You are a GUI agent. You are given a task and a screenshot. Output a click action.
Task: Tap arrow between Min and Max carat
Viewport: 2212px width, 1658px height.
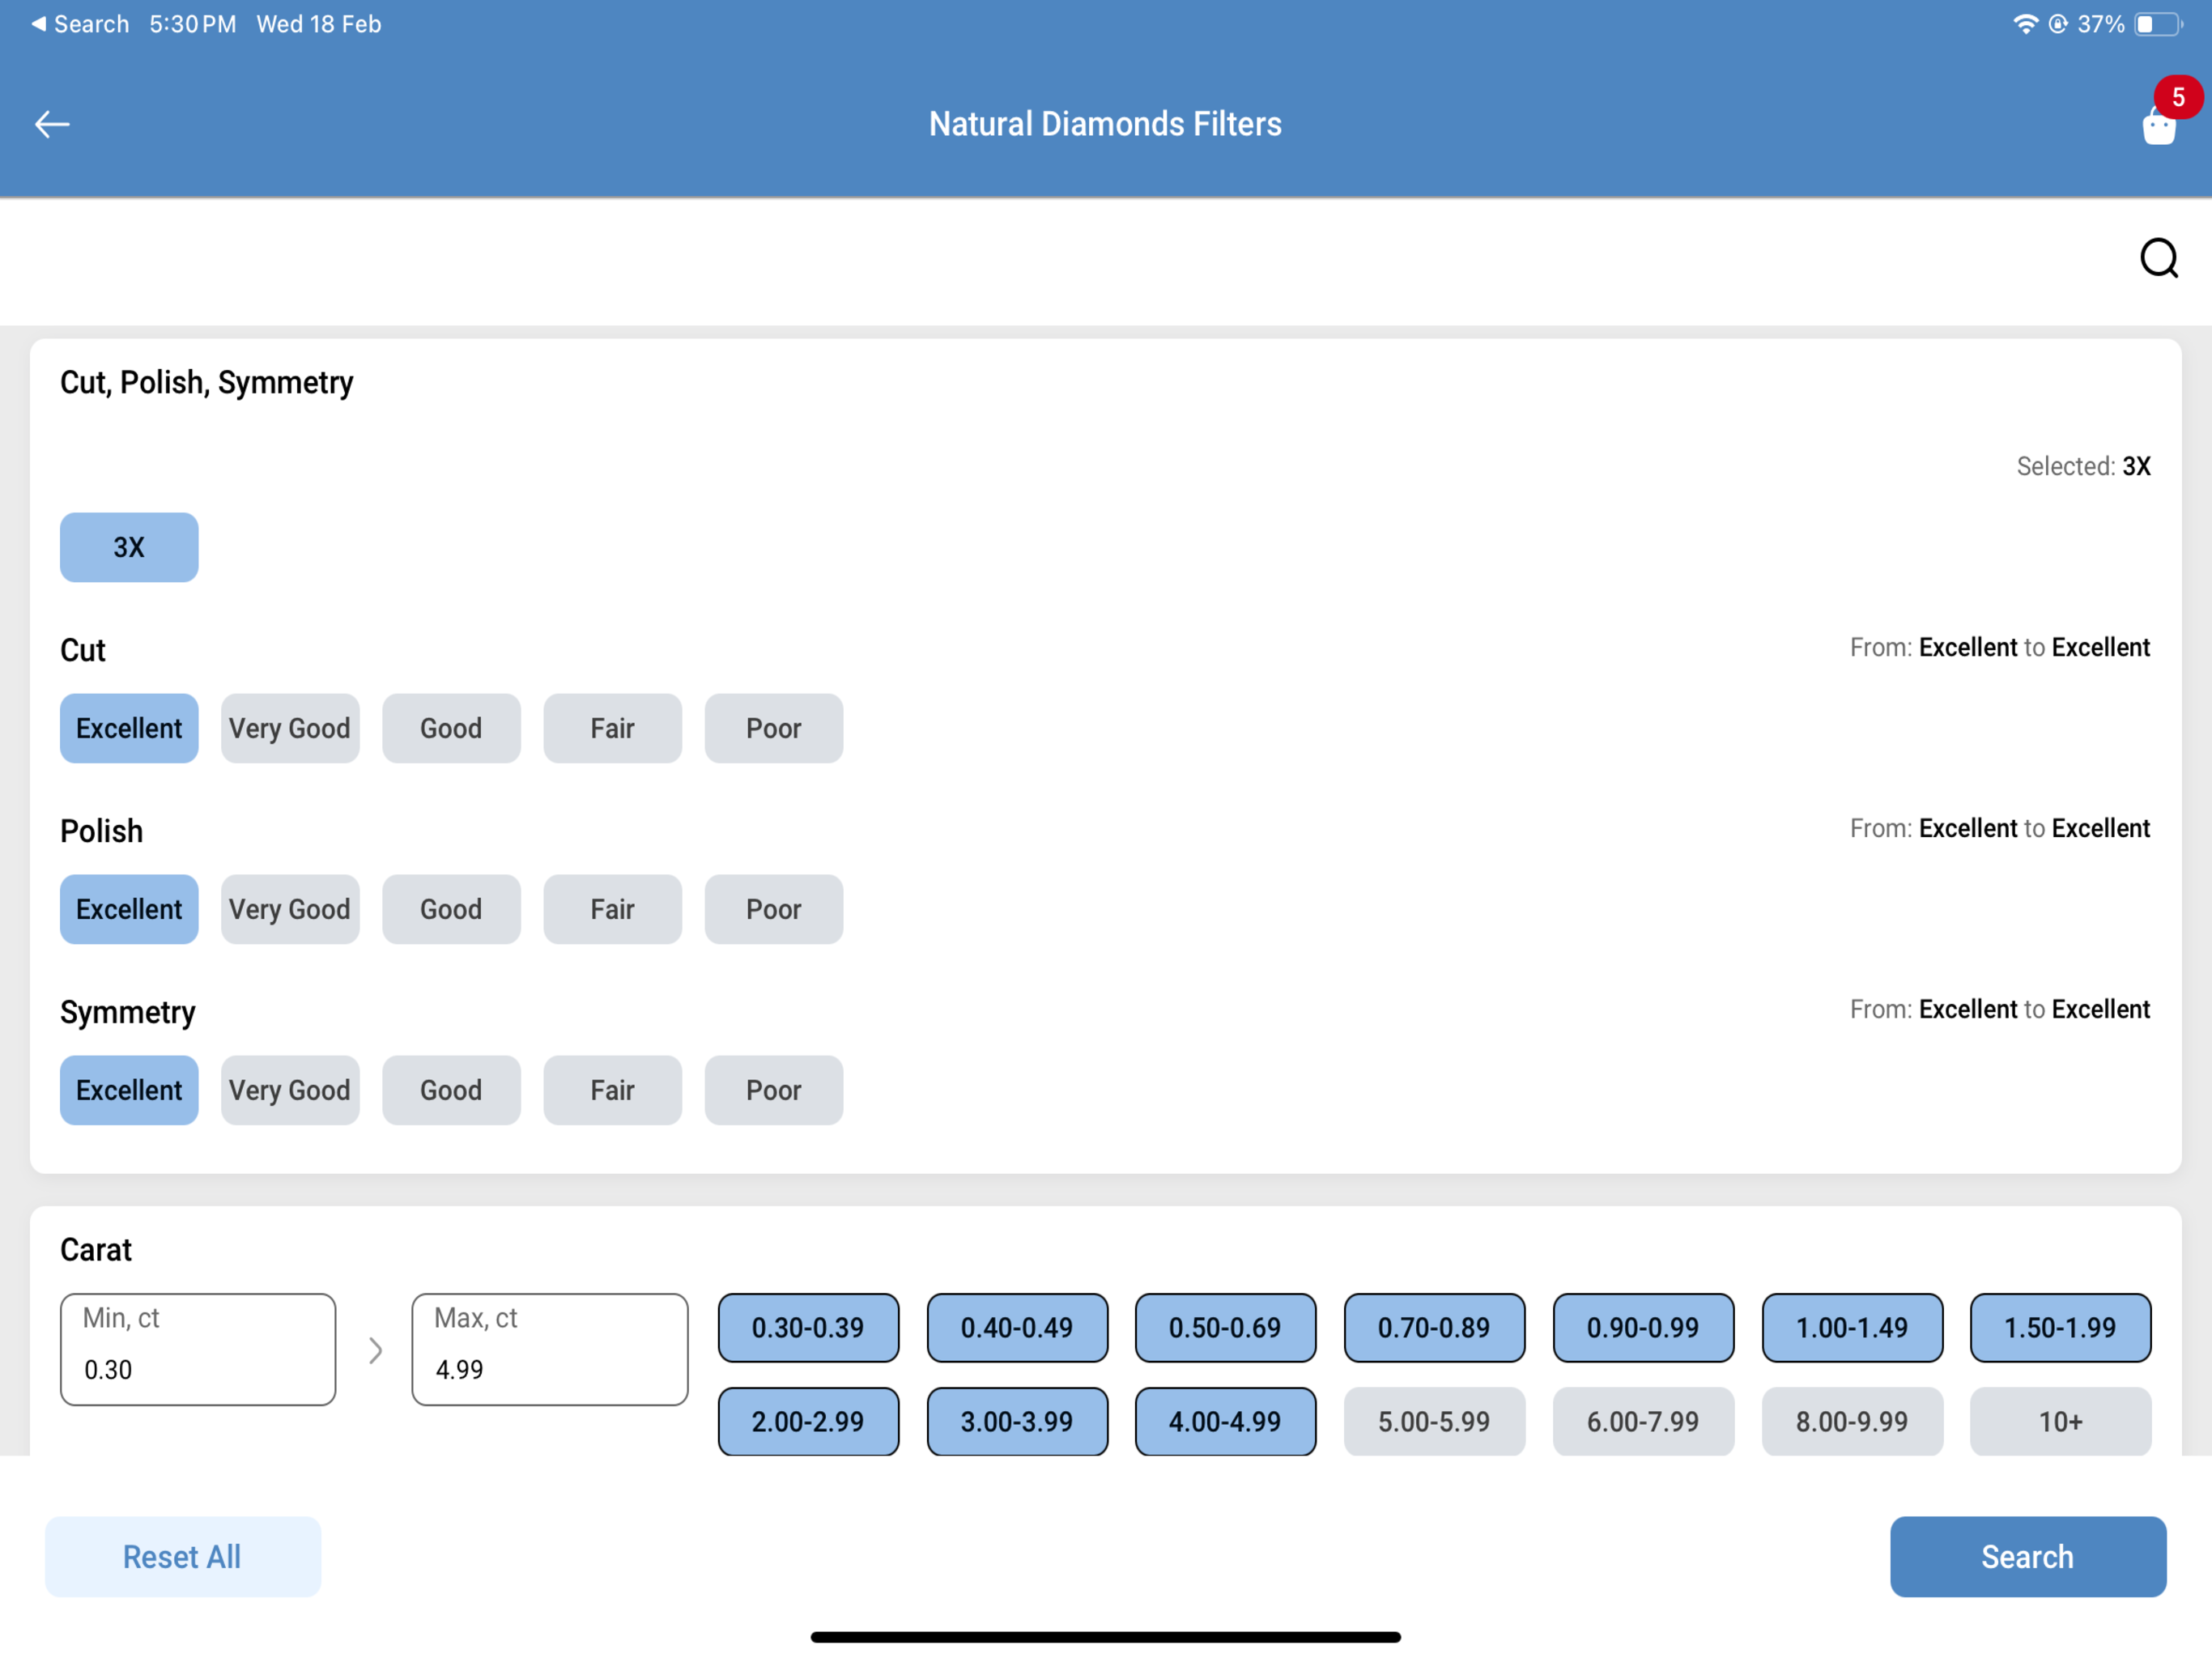pyautogui.click(x=375, y=1350)
